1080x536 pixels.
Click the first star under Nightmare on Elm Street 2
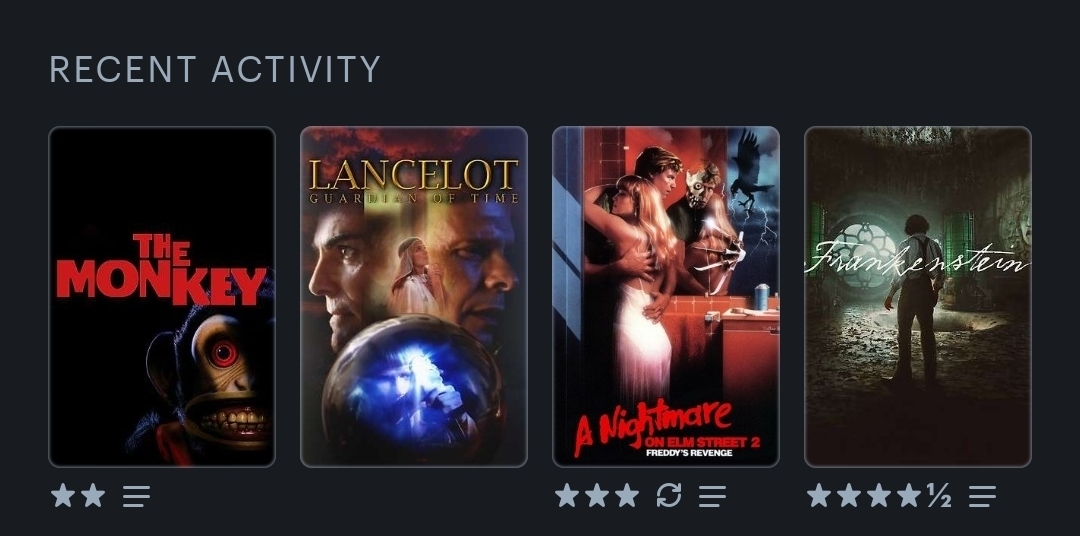(x=567, y=495)
